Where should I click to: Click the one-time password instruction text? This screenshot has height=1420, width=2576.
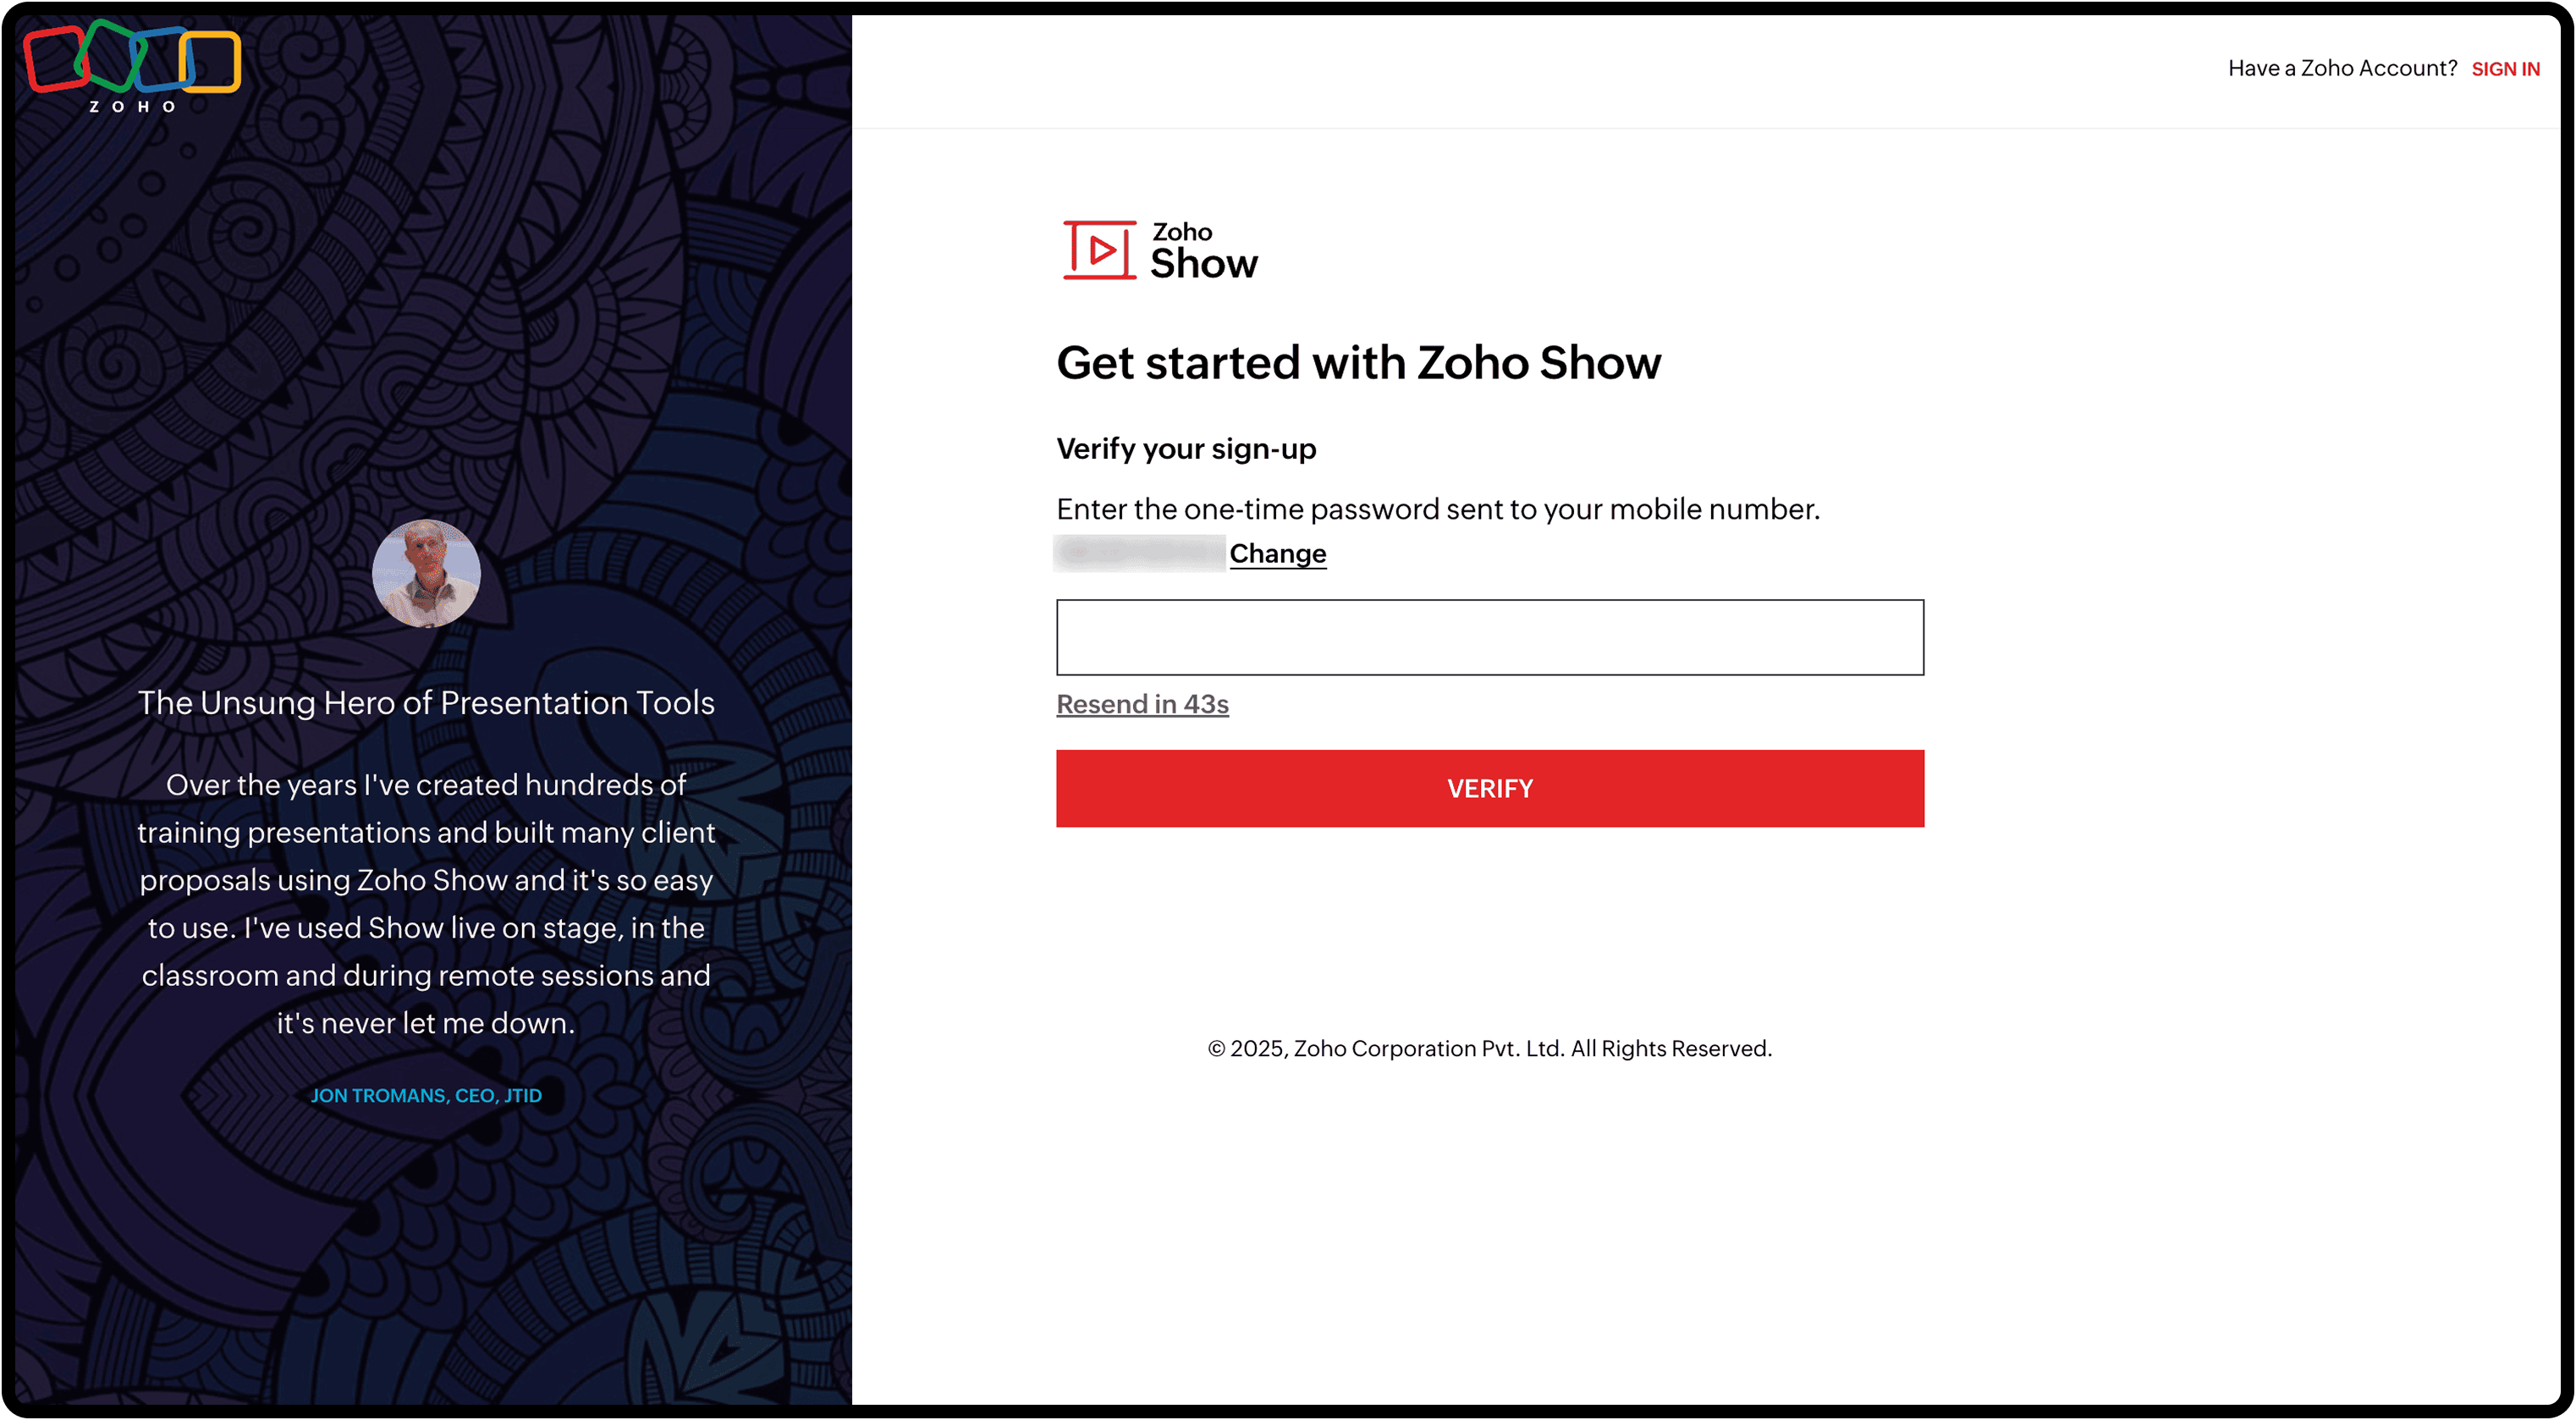click(1437, 509)
